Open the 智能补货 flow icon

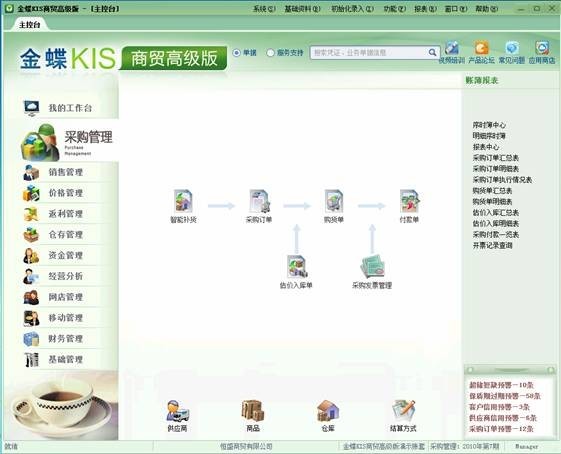coord(183,202)
